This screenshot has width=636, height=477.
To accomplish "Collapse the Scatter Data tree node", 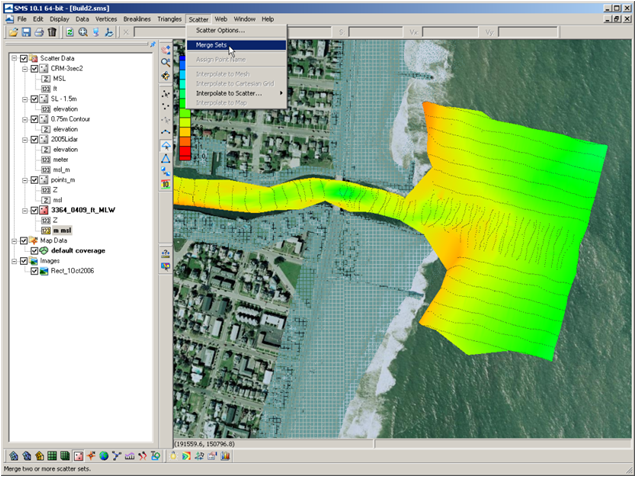I will (x=15, y=58).
